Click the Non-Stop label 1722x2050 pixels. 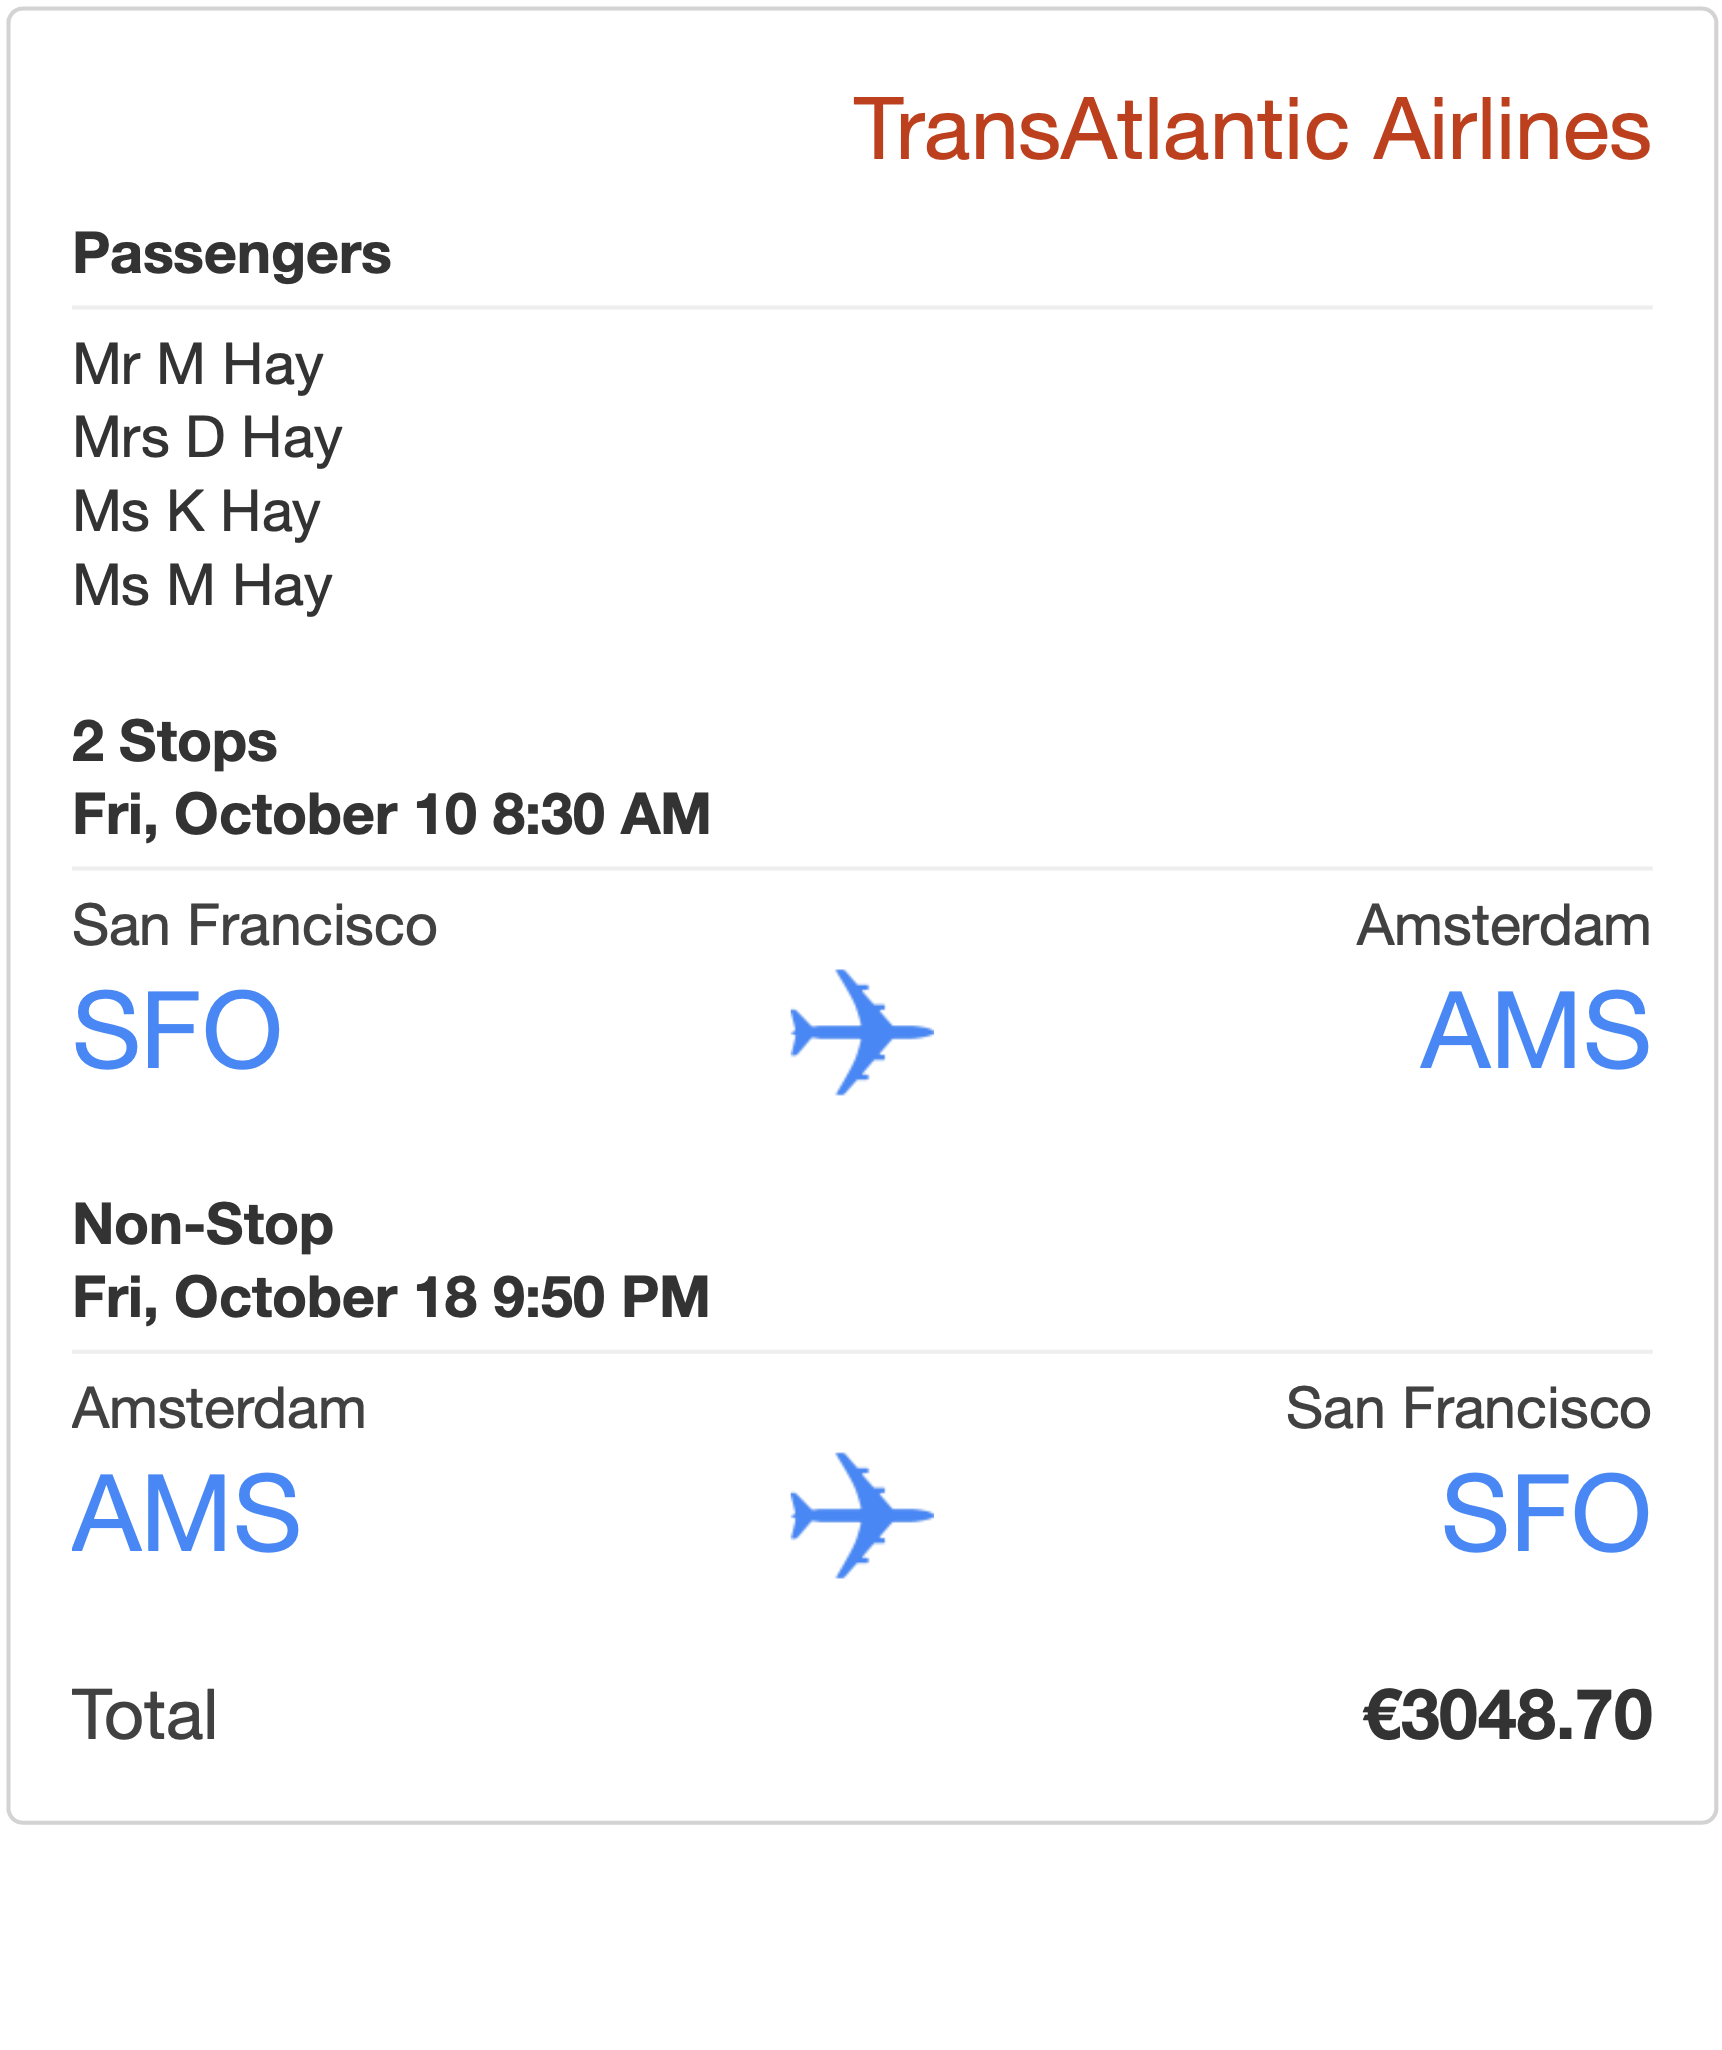tap(203, 1225)
